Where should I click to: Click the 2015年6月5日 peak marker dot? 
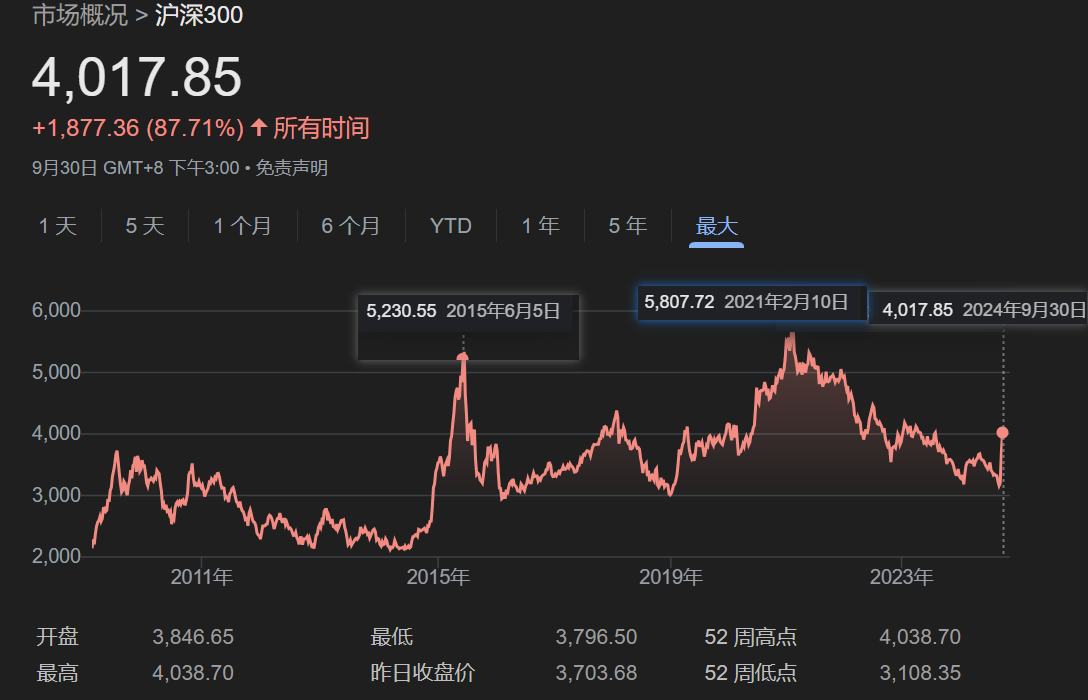tap(463, 357)
